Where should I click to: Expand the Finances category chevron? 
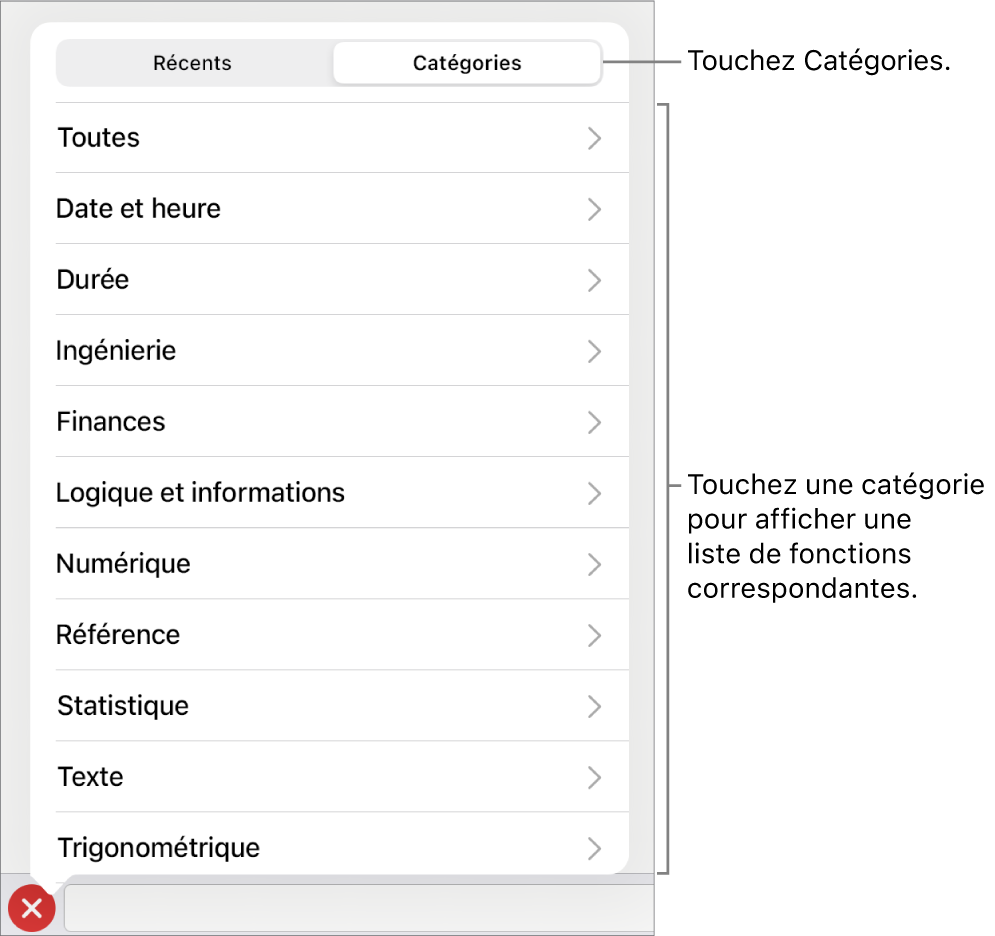594,422
